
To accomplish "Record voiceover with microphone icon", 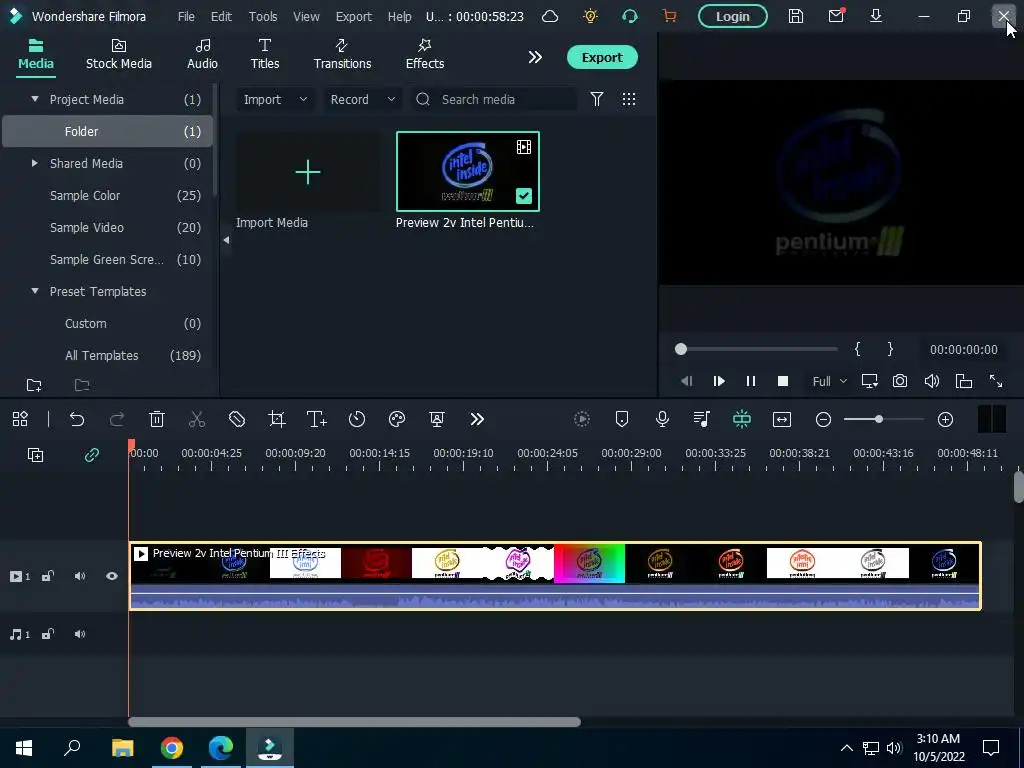I will (x=662, y=419).
